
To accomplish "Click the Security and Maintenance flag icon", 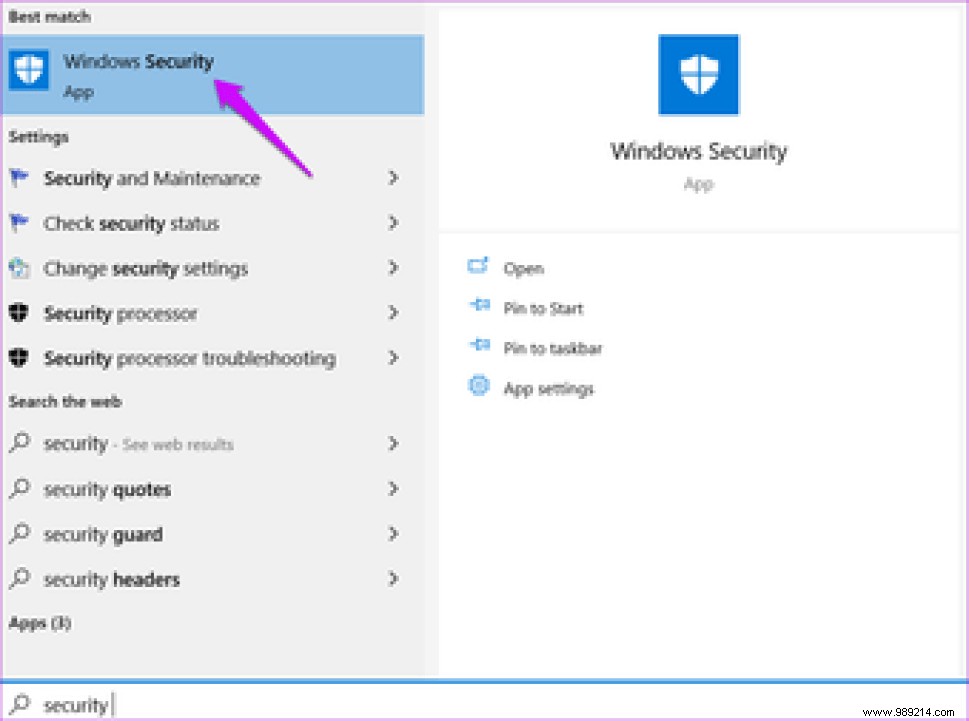I will coord(20,178).
